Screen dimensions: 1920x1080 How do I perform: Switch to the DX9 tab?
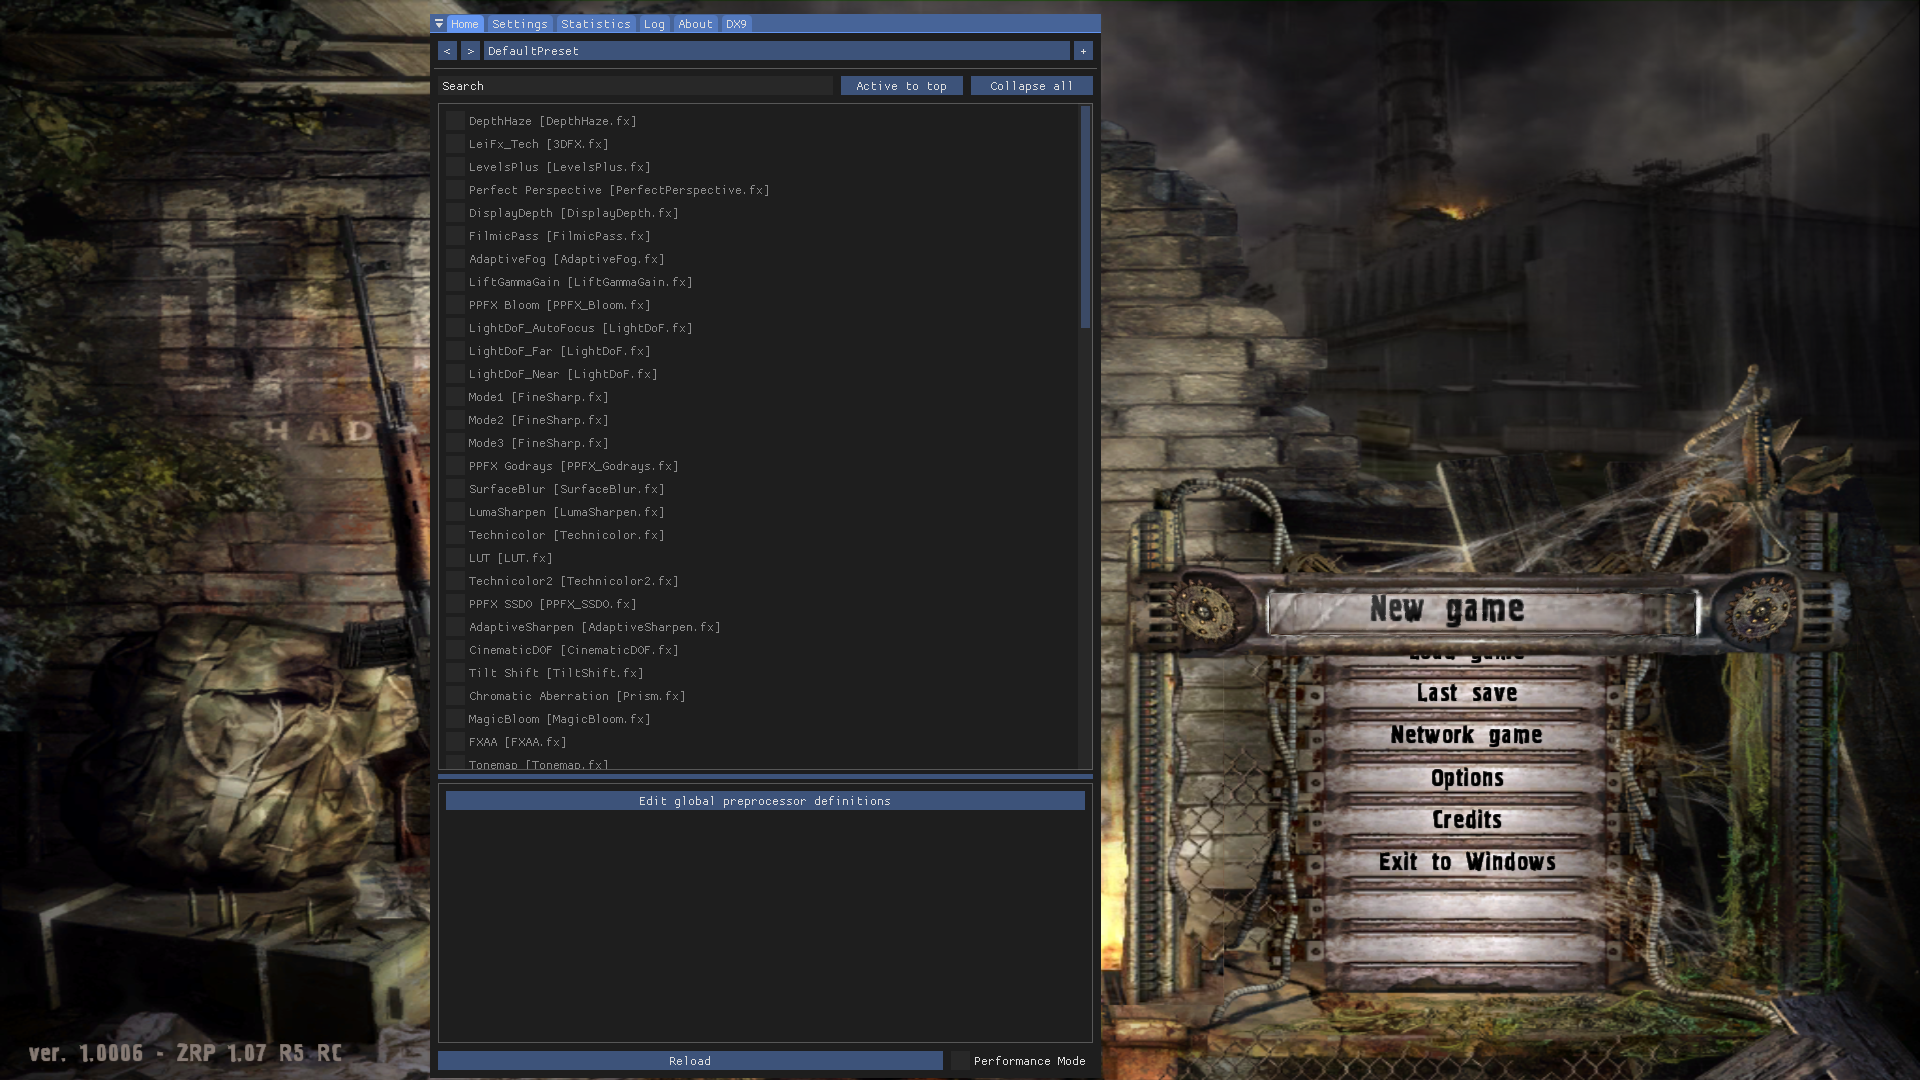736,24
